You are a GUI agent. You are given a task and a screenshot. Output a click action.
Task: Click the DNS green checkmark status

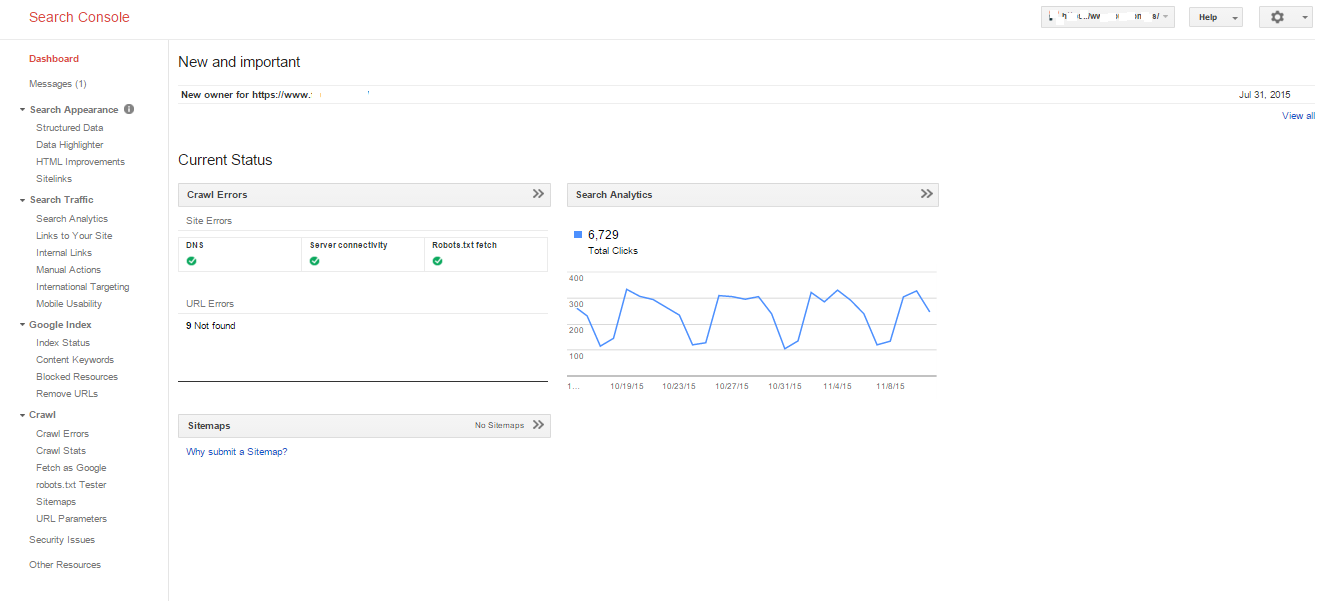191,261
